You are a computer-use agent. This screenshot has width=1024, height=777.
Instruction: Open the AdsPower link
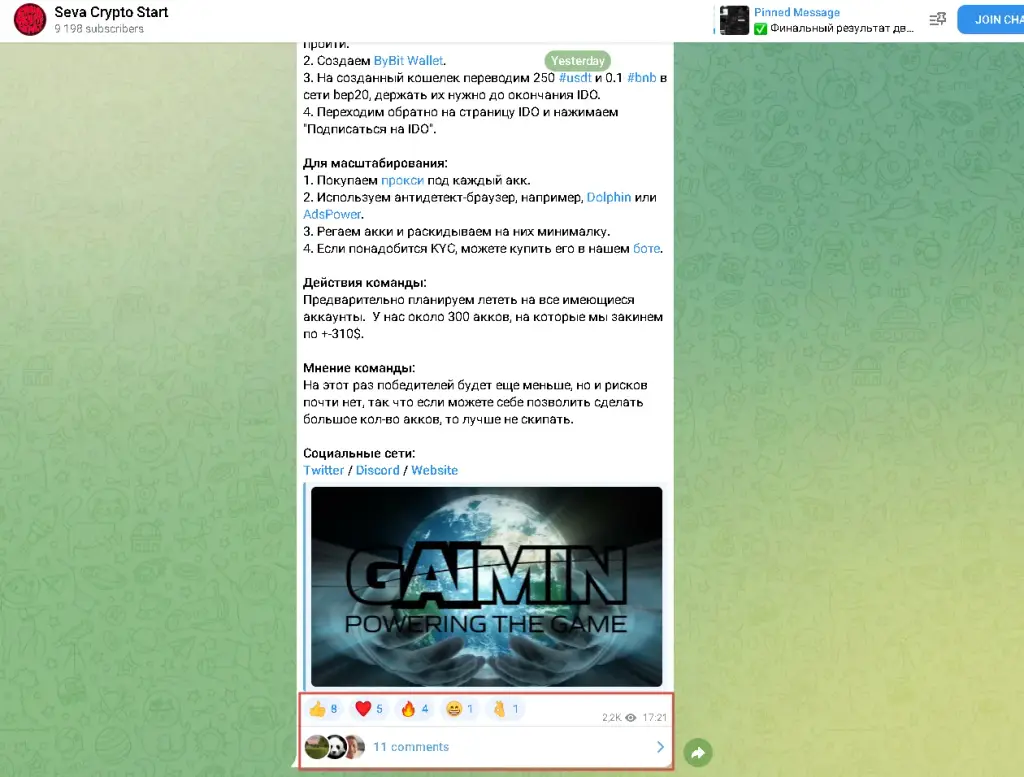(x=332, y=214)
